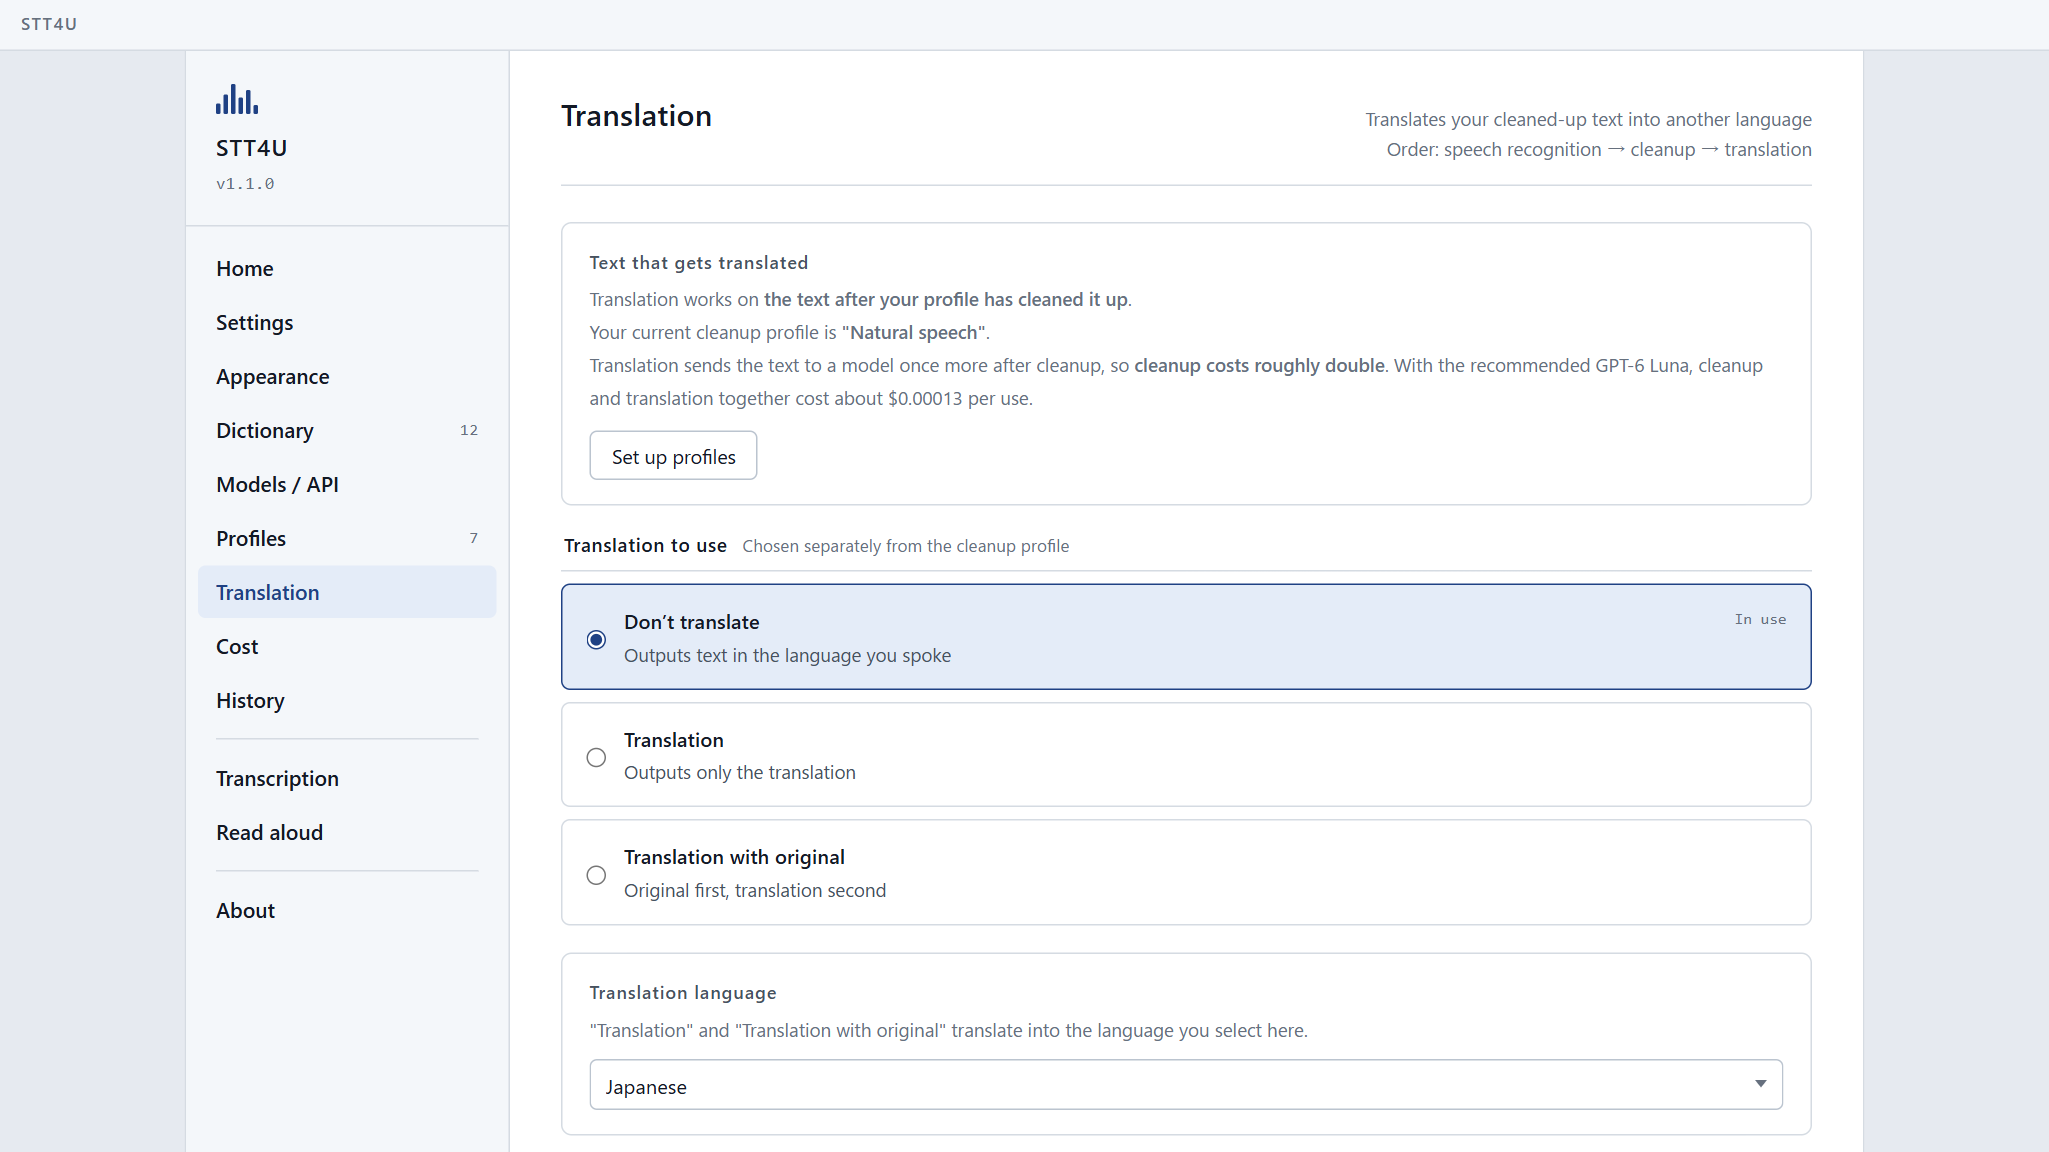Open Models / API page

[x=347, y=484]
